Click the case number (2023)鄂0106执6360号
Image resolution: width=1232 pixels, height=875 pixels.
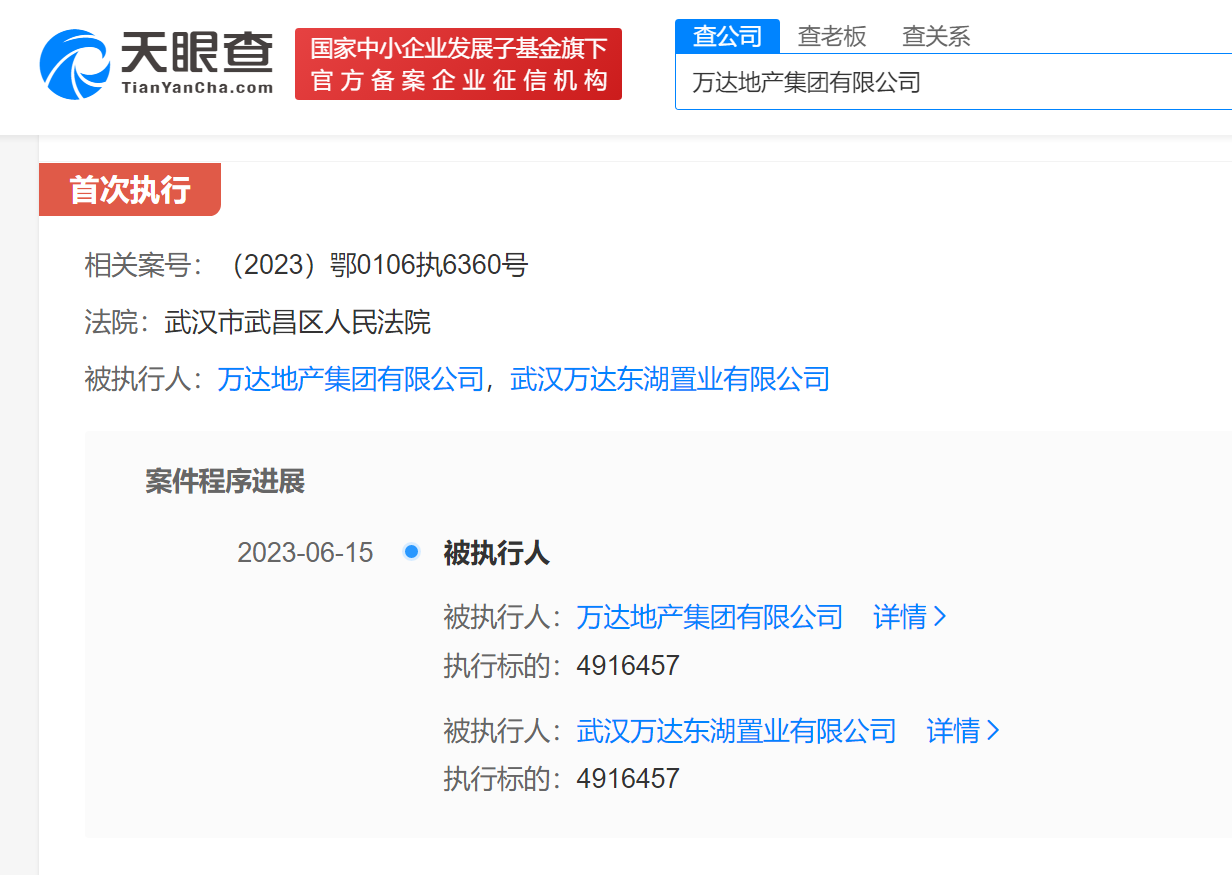coord(377,266)
